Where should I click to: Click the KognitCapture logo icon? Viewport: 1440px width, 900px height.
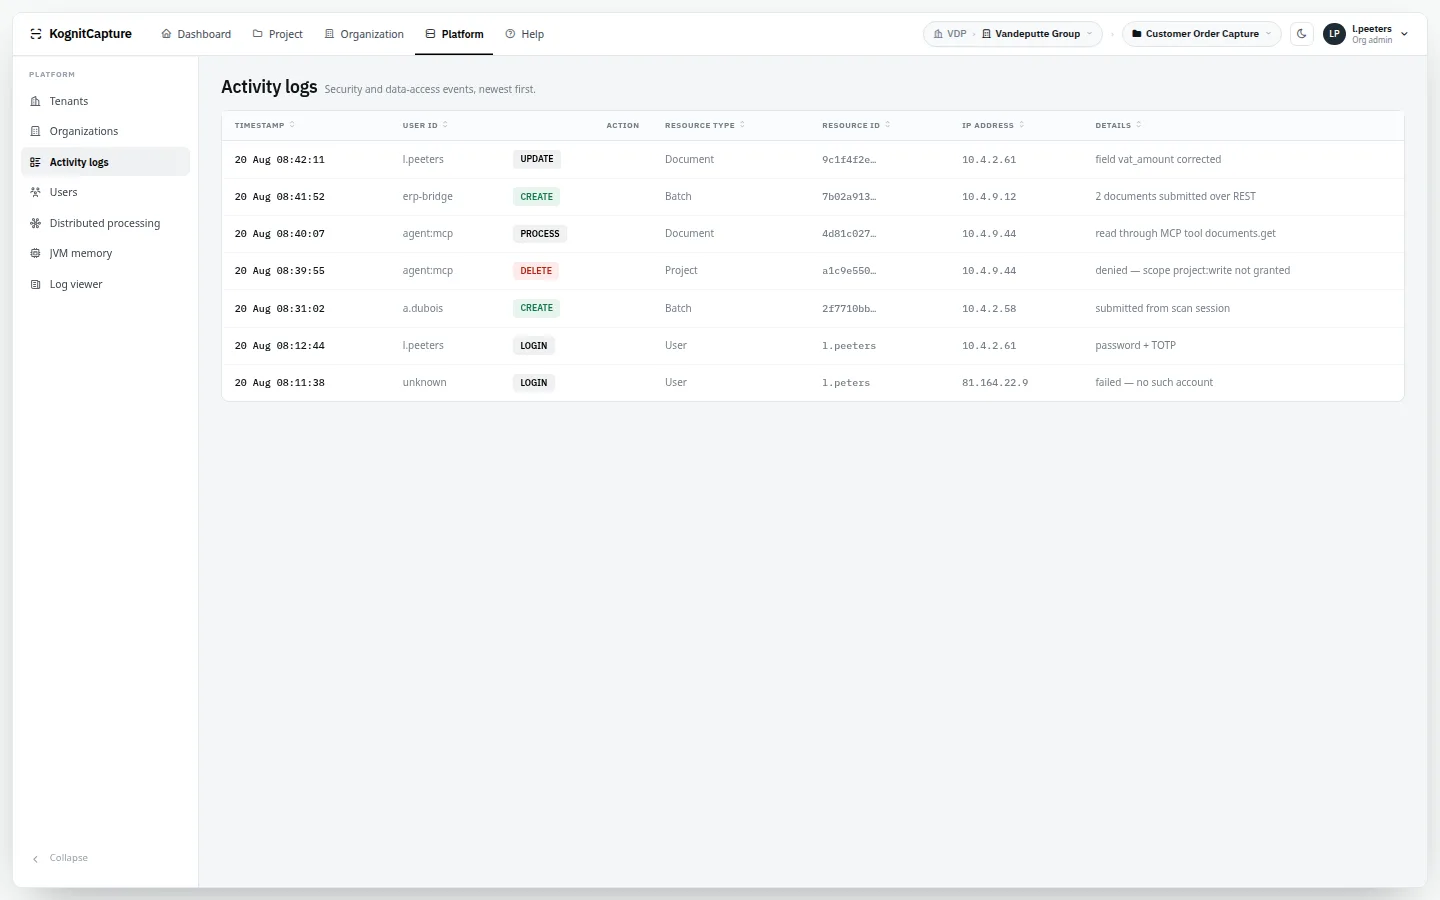tap(36, 34)
